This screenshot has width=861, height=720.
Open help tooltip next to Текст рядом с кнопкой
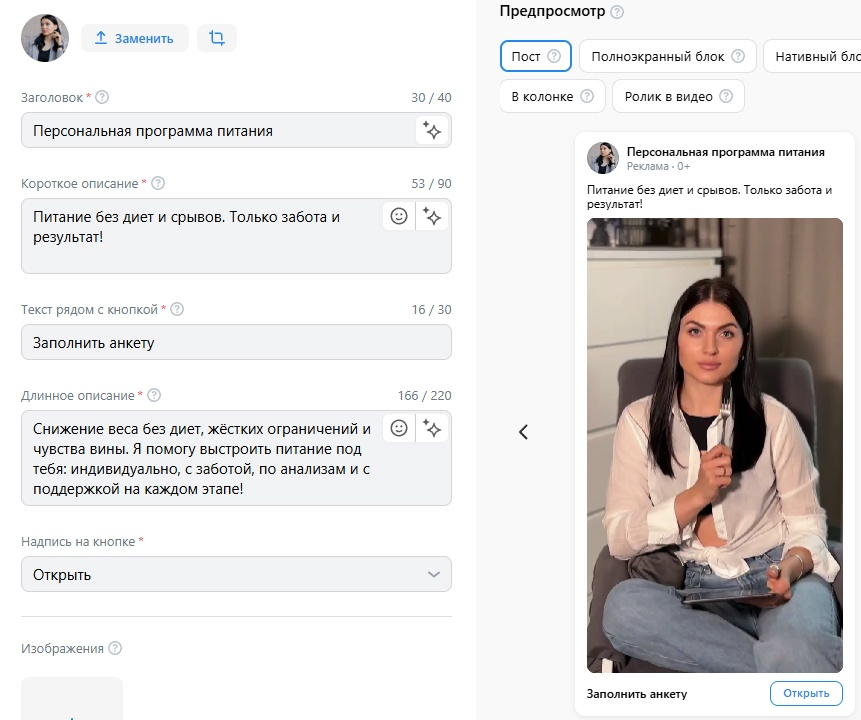[x=177, y=309]
